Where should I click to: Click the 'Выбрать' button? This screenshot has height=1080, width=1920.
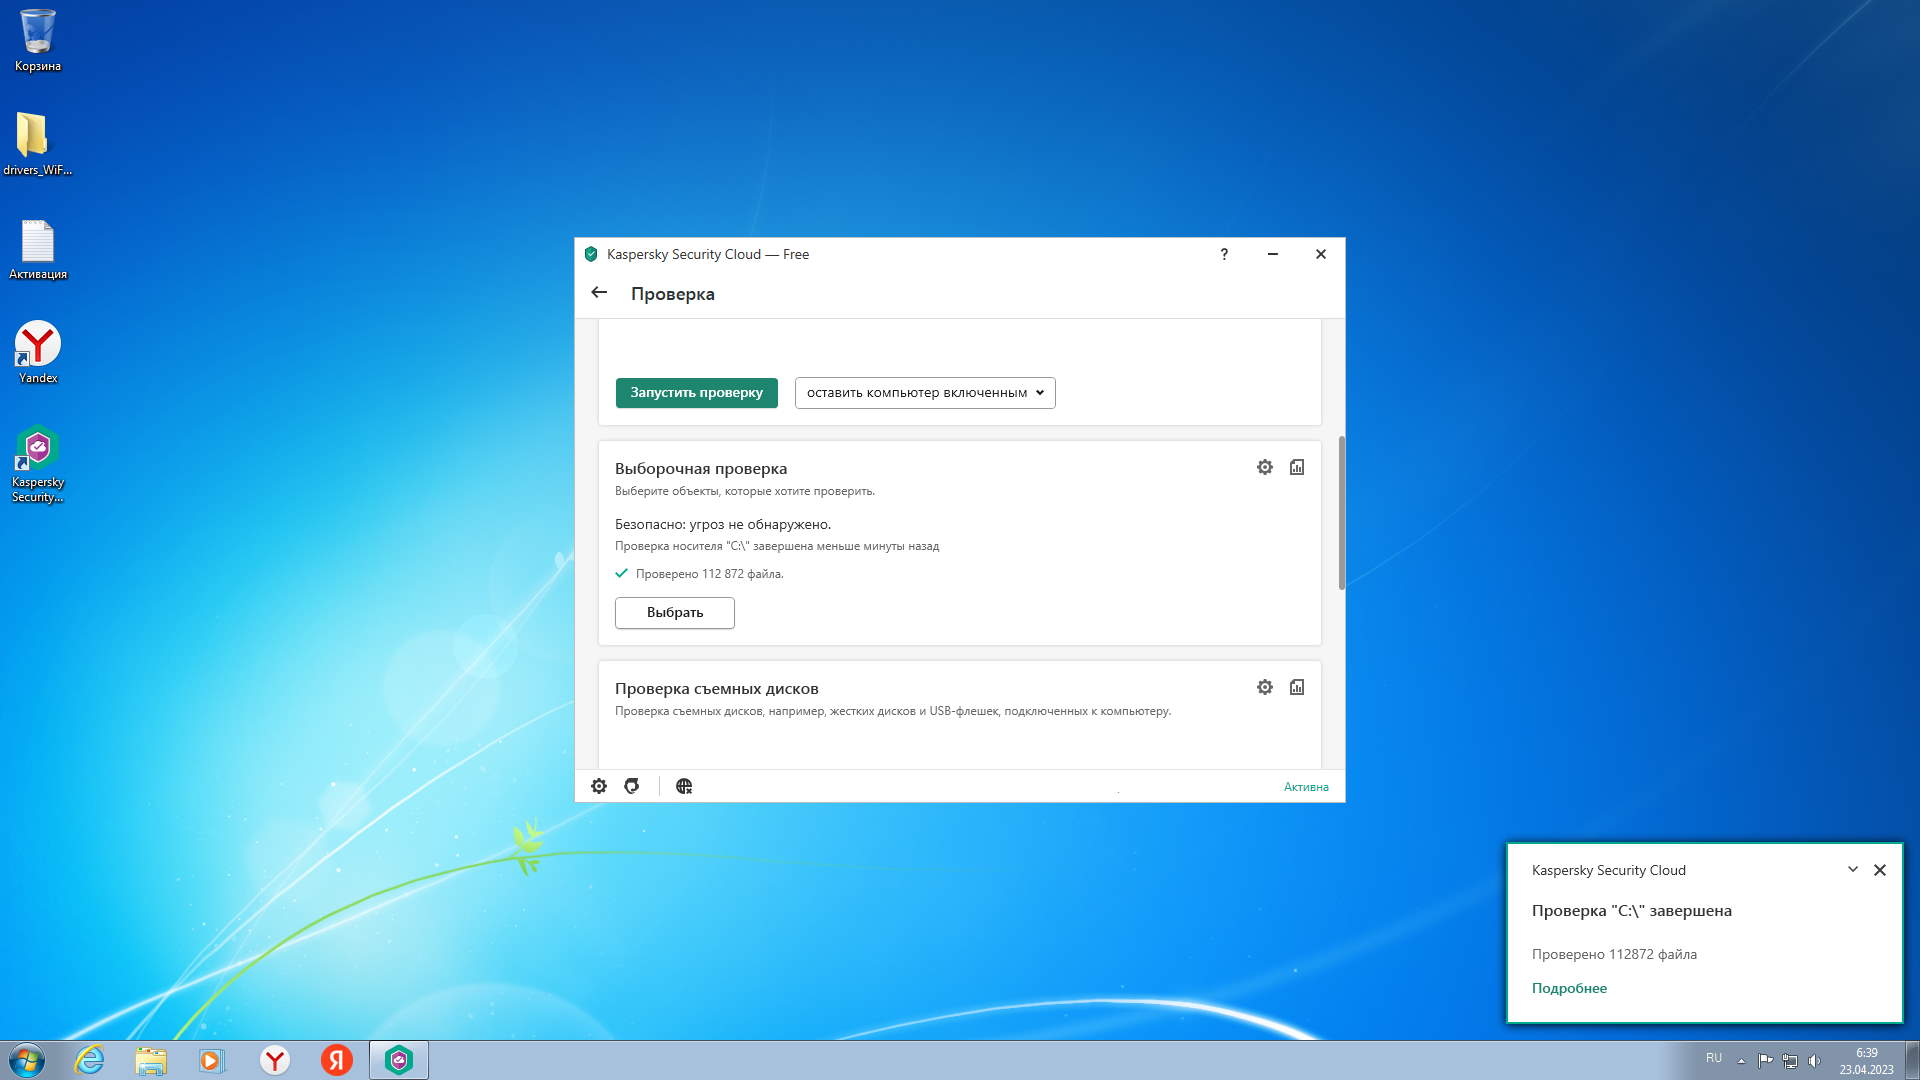[x=675, y=613]
